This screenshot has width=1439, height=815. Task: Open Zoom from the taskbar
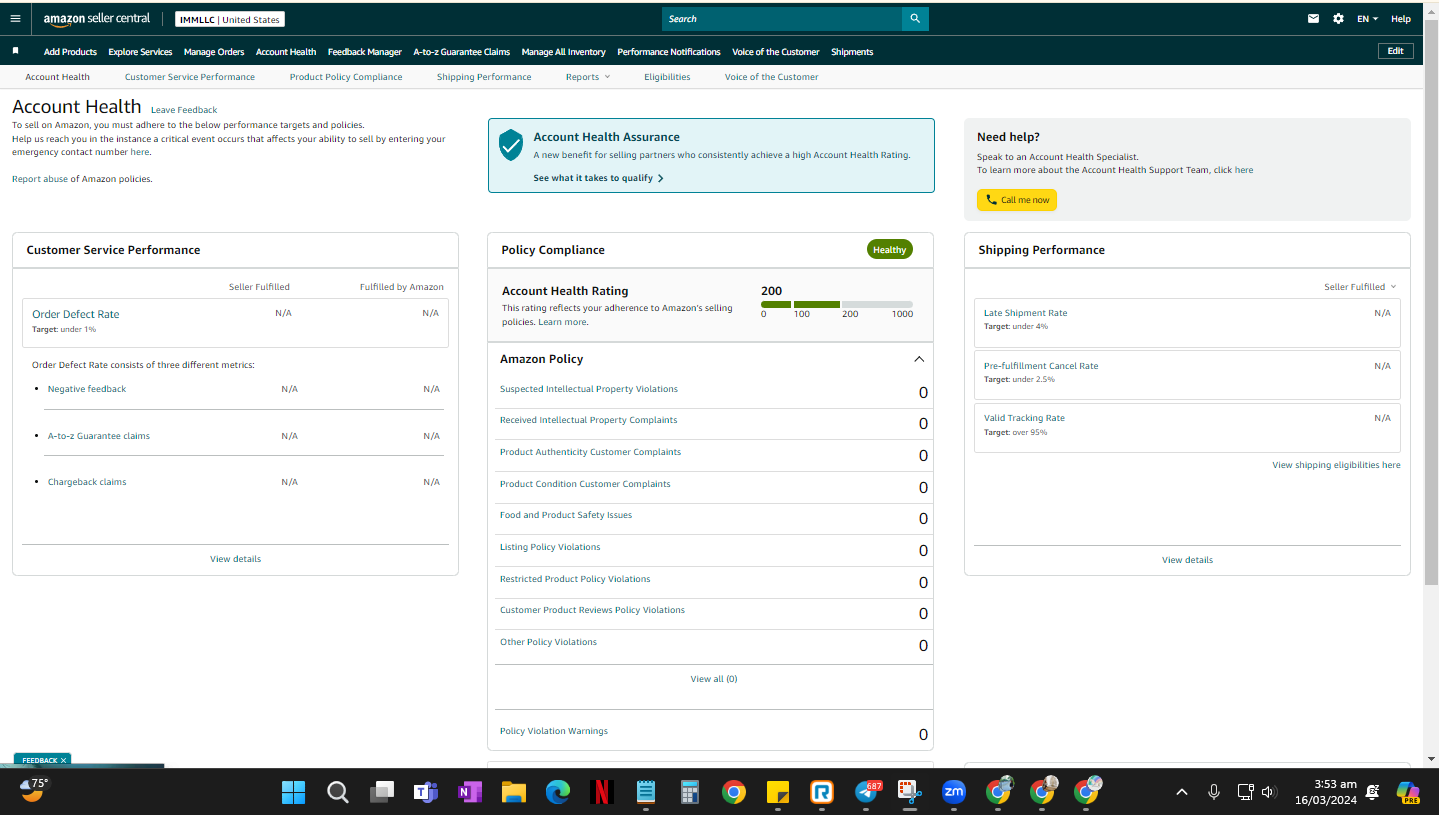coord(954,793)
